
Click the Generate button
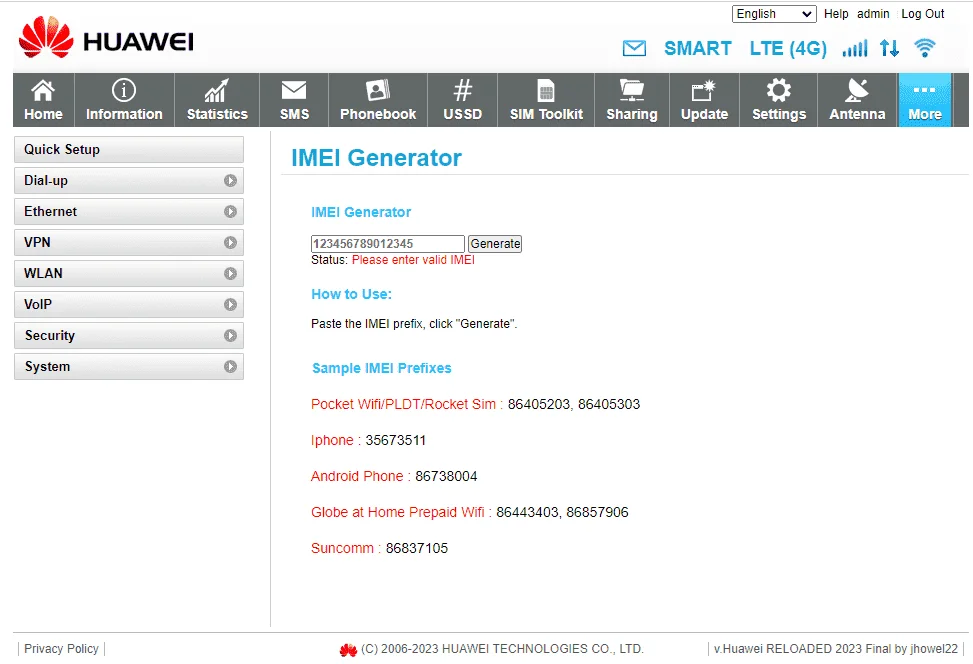[x=495, y=244]
